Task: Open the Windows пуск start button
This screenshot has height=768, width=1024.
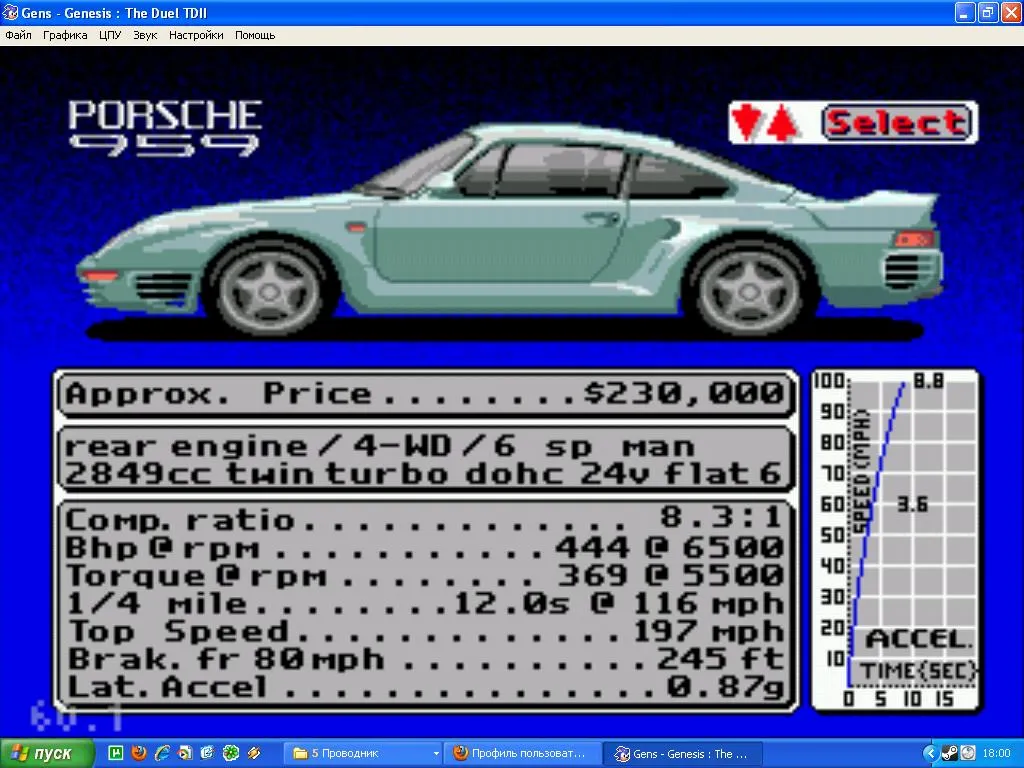Action: 47,754
